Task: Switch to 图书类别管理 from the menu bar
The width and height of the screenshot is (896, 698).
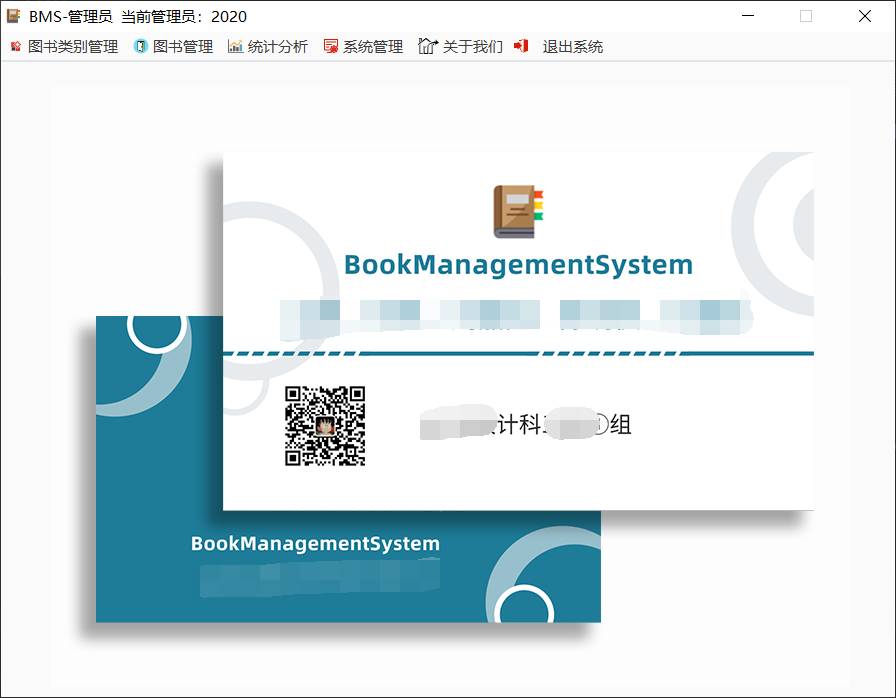Action: tap(72, 46)
